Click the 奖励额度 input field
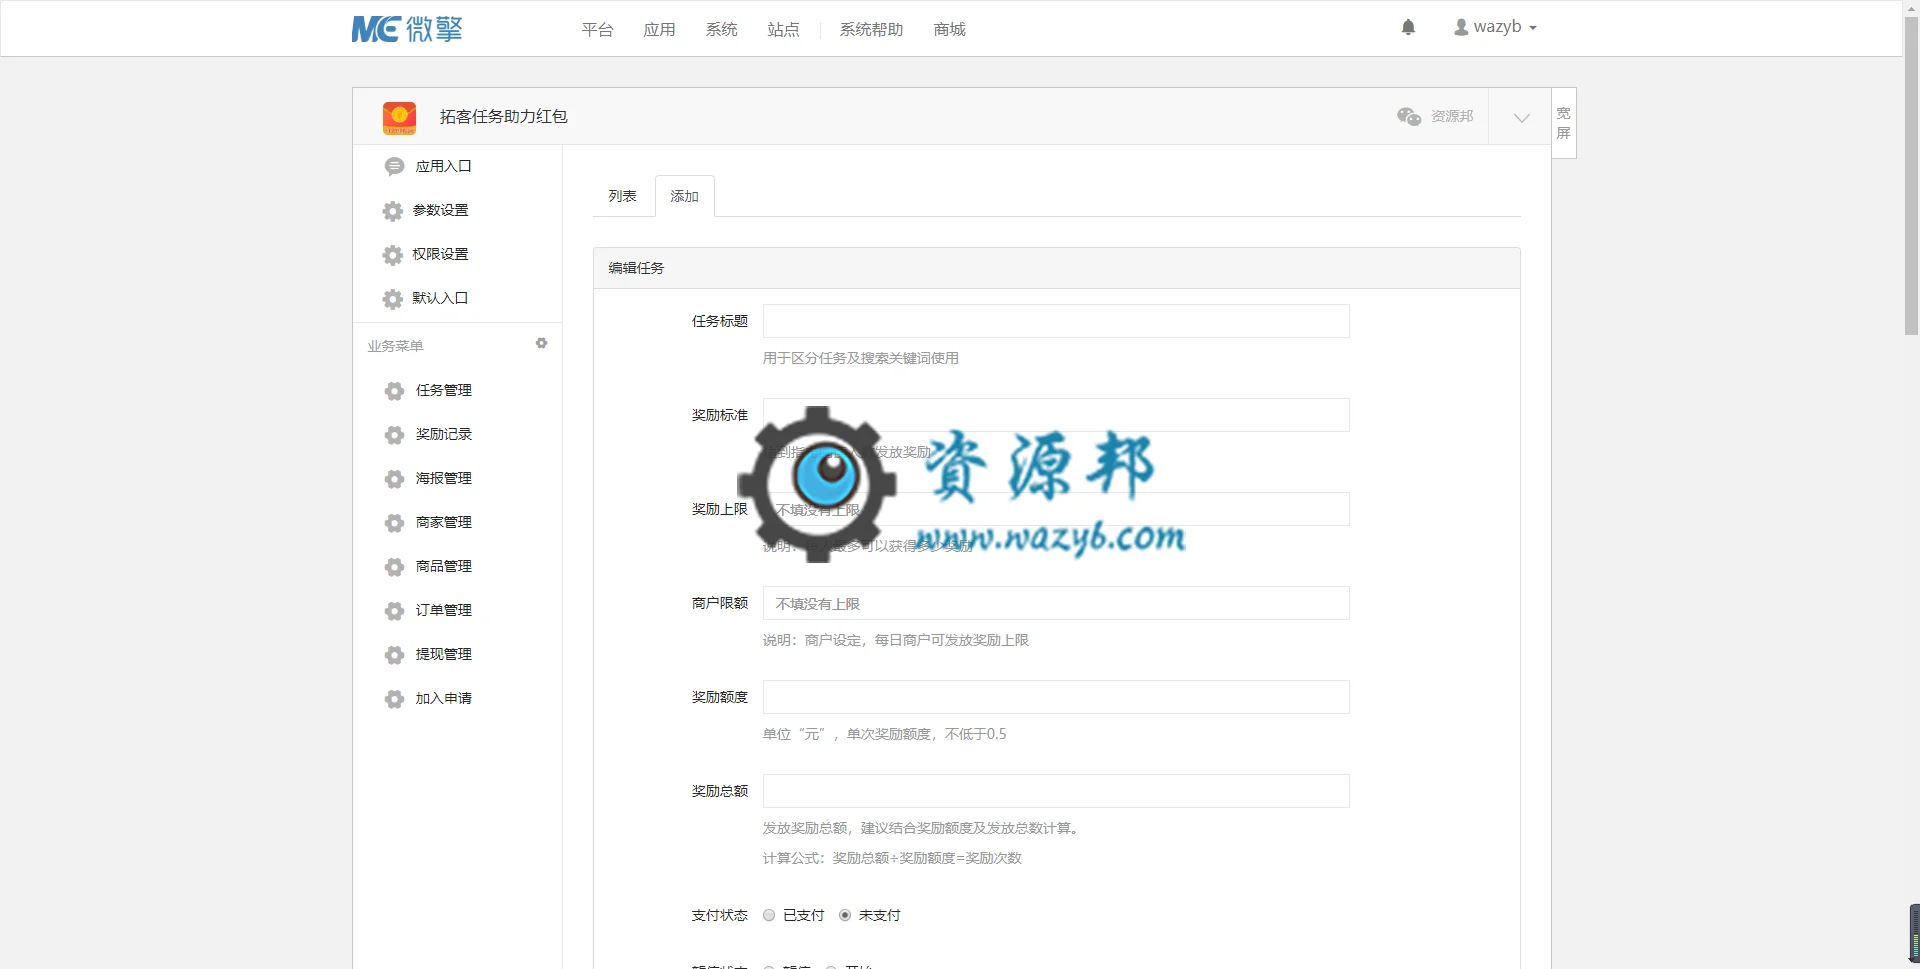The image size is (1920, 969). point(1056,697)
